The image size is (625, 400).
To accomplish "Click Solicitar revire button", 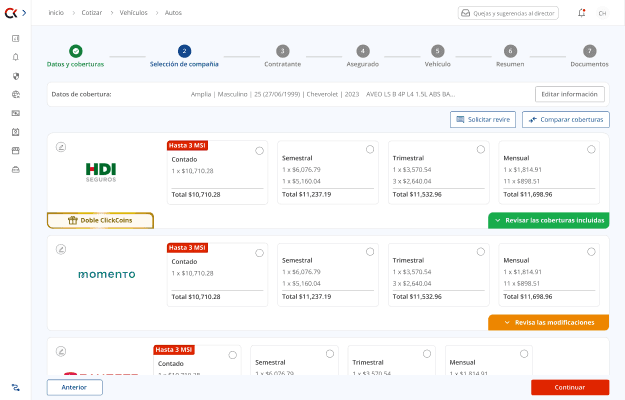I will (483, 120).
